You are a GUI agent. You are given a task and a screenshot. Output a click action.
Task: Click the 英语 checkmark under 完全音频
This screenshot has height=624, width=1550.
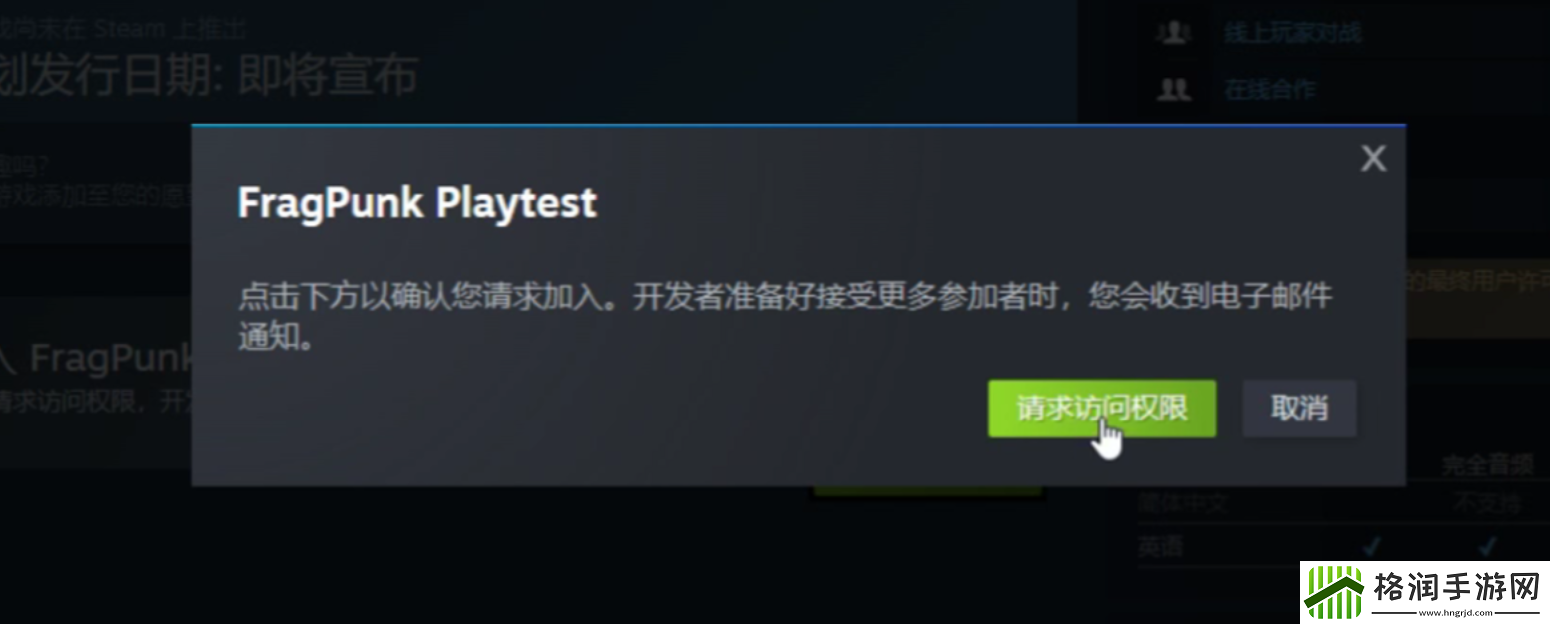[x=1488, y=546]
